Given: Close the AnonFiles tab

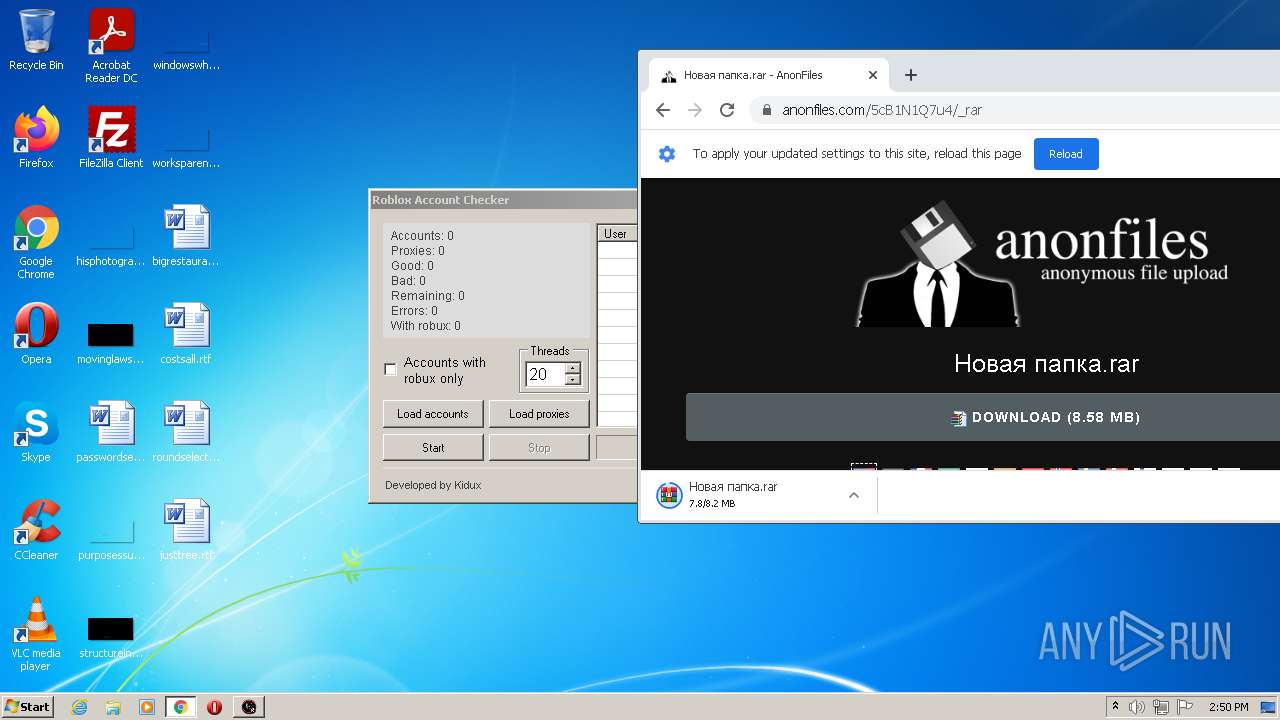Looking at the screenshot, I should pyautogui.click(x=872, y=75).
